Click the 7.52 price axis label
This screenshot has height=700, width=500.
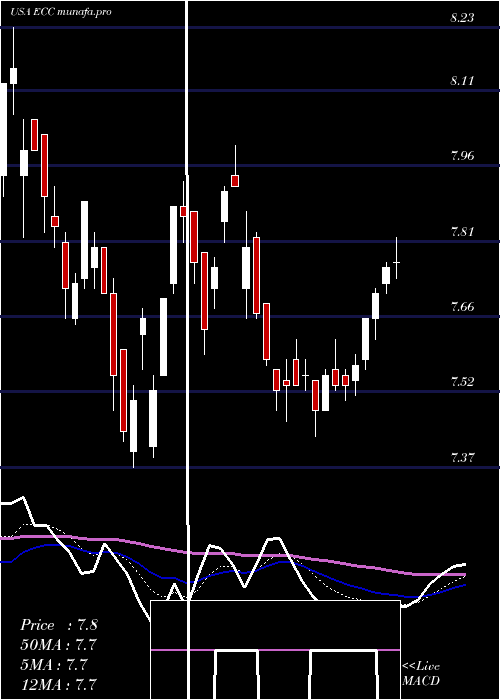coord(461,382)
